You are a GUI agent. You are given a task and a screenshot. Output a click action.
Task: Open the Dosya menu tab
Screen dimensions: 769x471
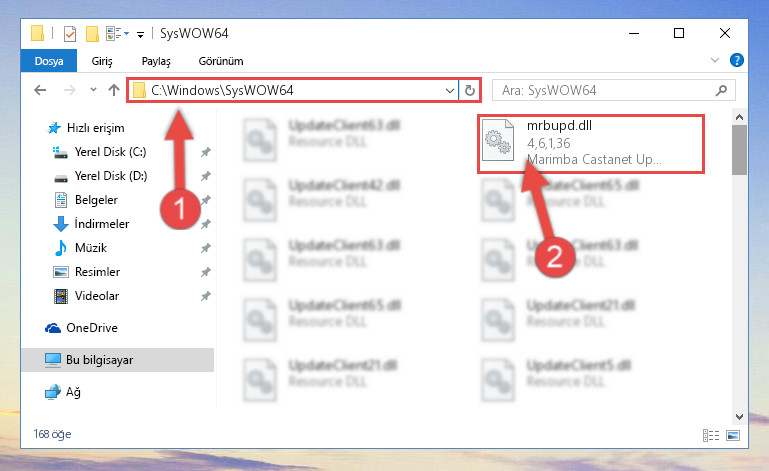(x=49, y=61)
